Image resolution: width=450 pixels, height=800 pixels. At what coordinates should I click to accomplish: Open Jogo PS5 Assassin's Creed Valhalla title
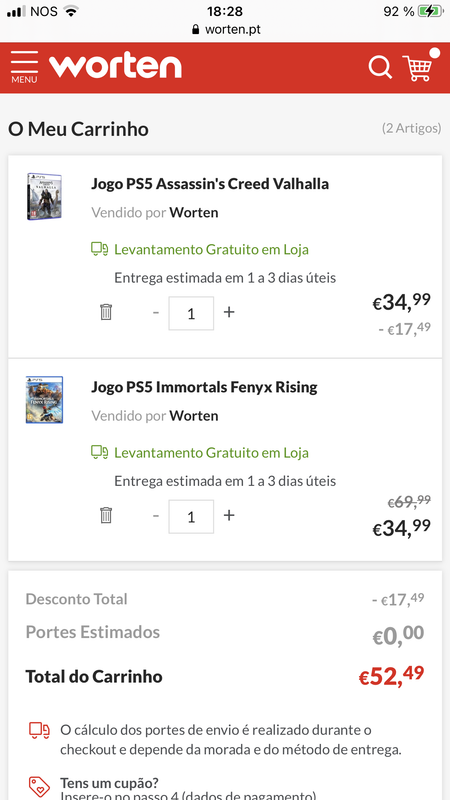coord(210,184)
